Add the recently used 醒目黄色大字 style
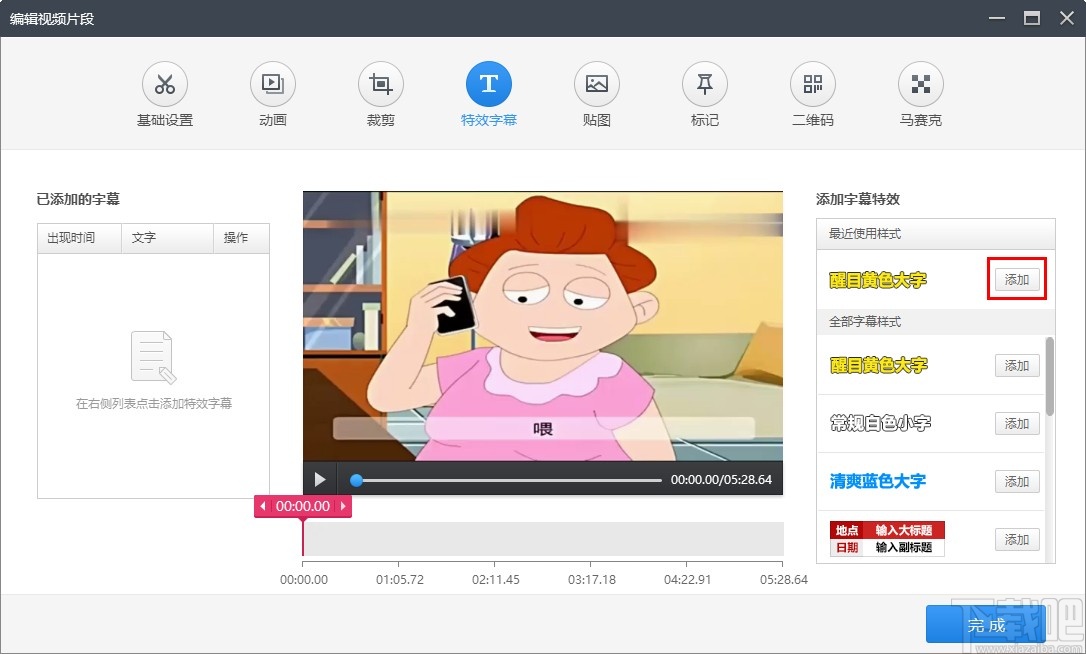This screenshot has width=1086, height=654. 1017,279
